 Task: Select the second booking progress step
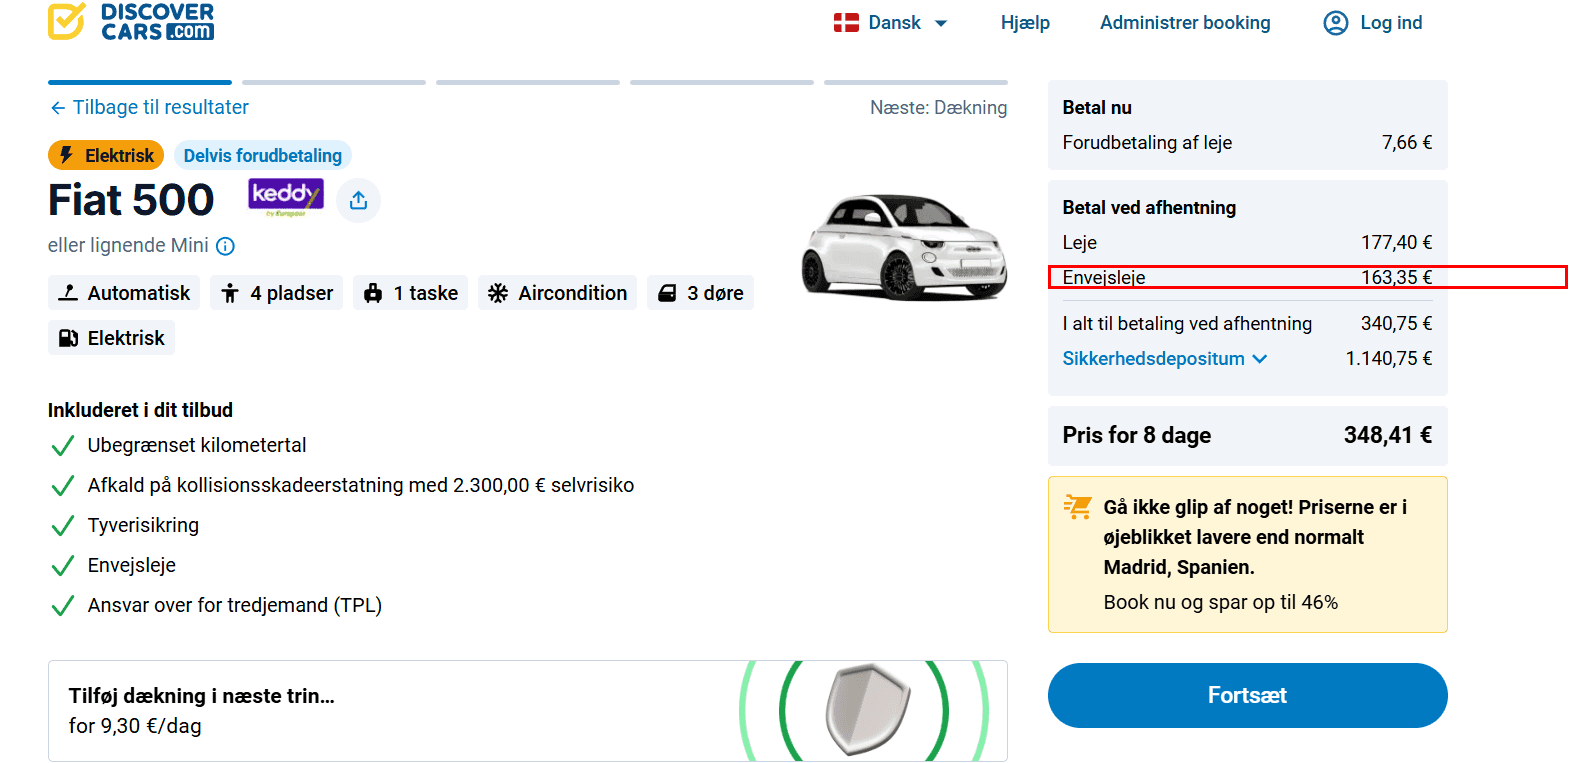pyautogui.click(x=334, y=82)
